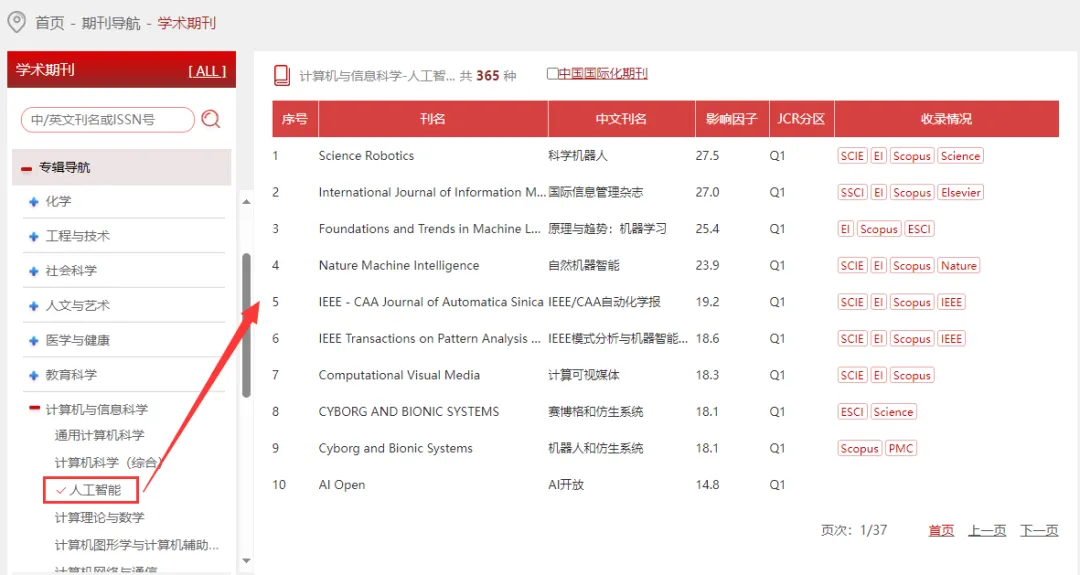This screenshot has width=1080, height=575.
Task: Select 计算机图形学与计算机辅助 subcategory
Action: pyautogui.click(x=137, y=545)
